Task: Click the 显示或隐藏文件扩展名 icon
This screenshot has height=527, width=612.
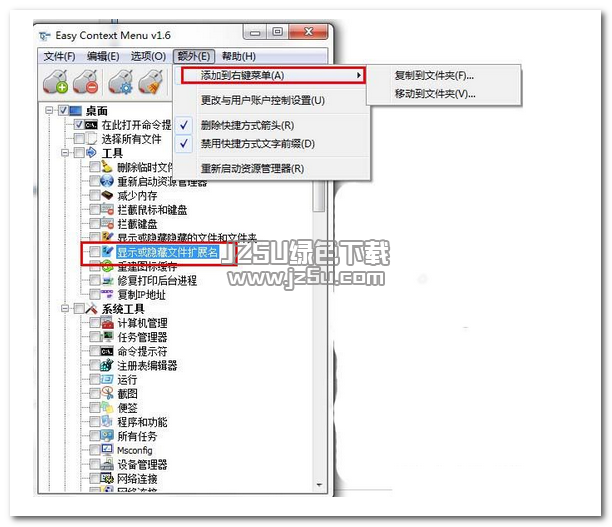Action: pyautogui.click(x=107, y=251)
